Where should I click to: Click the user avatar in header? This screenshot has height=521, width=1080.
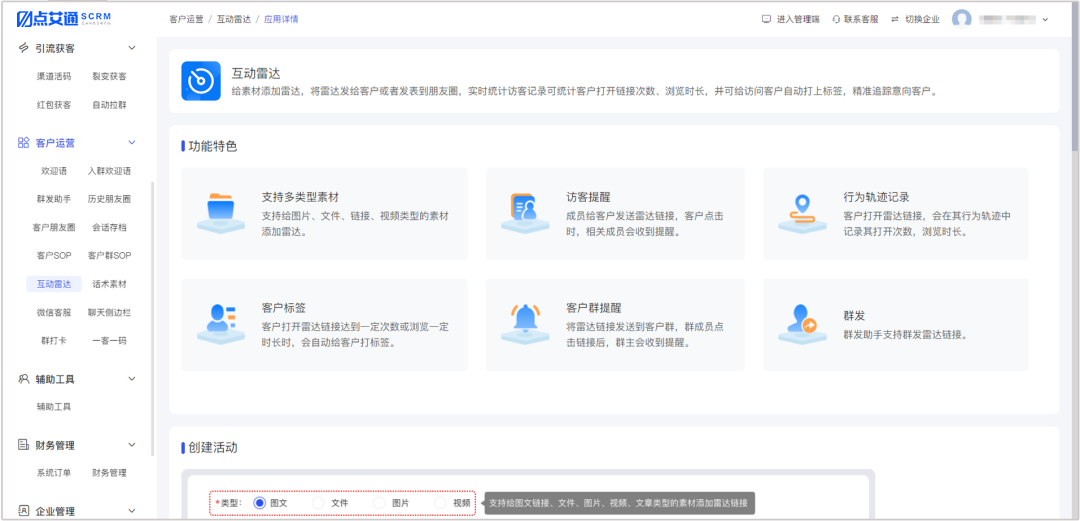[962, 19]
